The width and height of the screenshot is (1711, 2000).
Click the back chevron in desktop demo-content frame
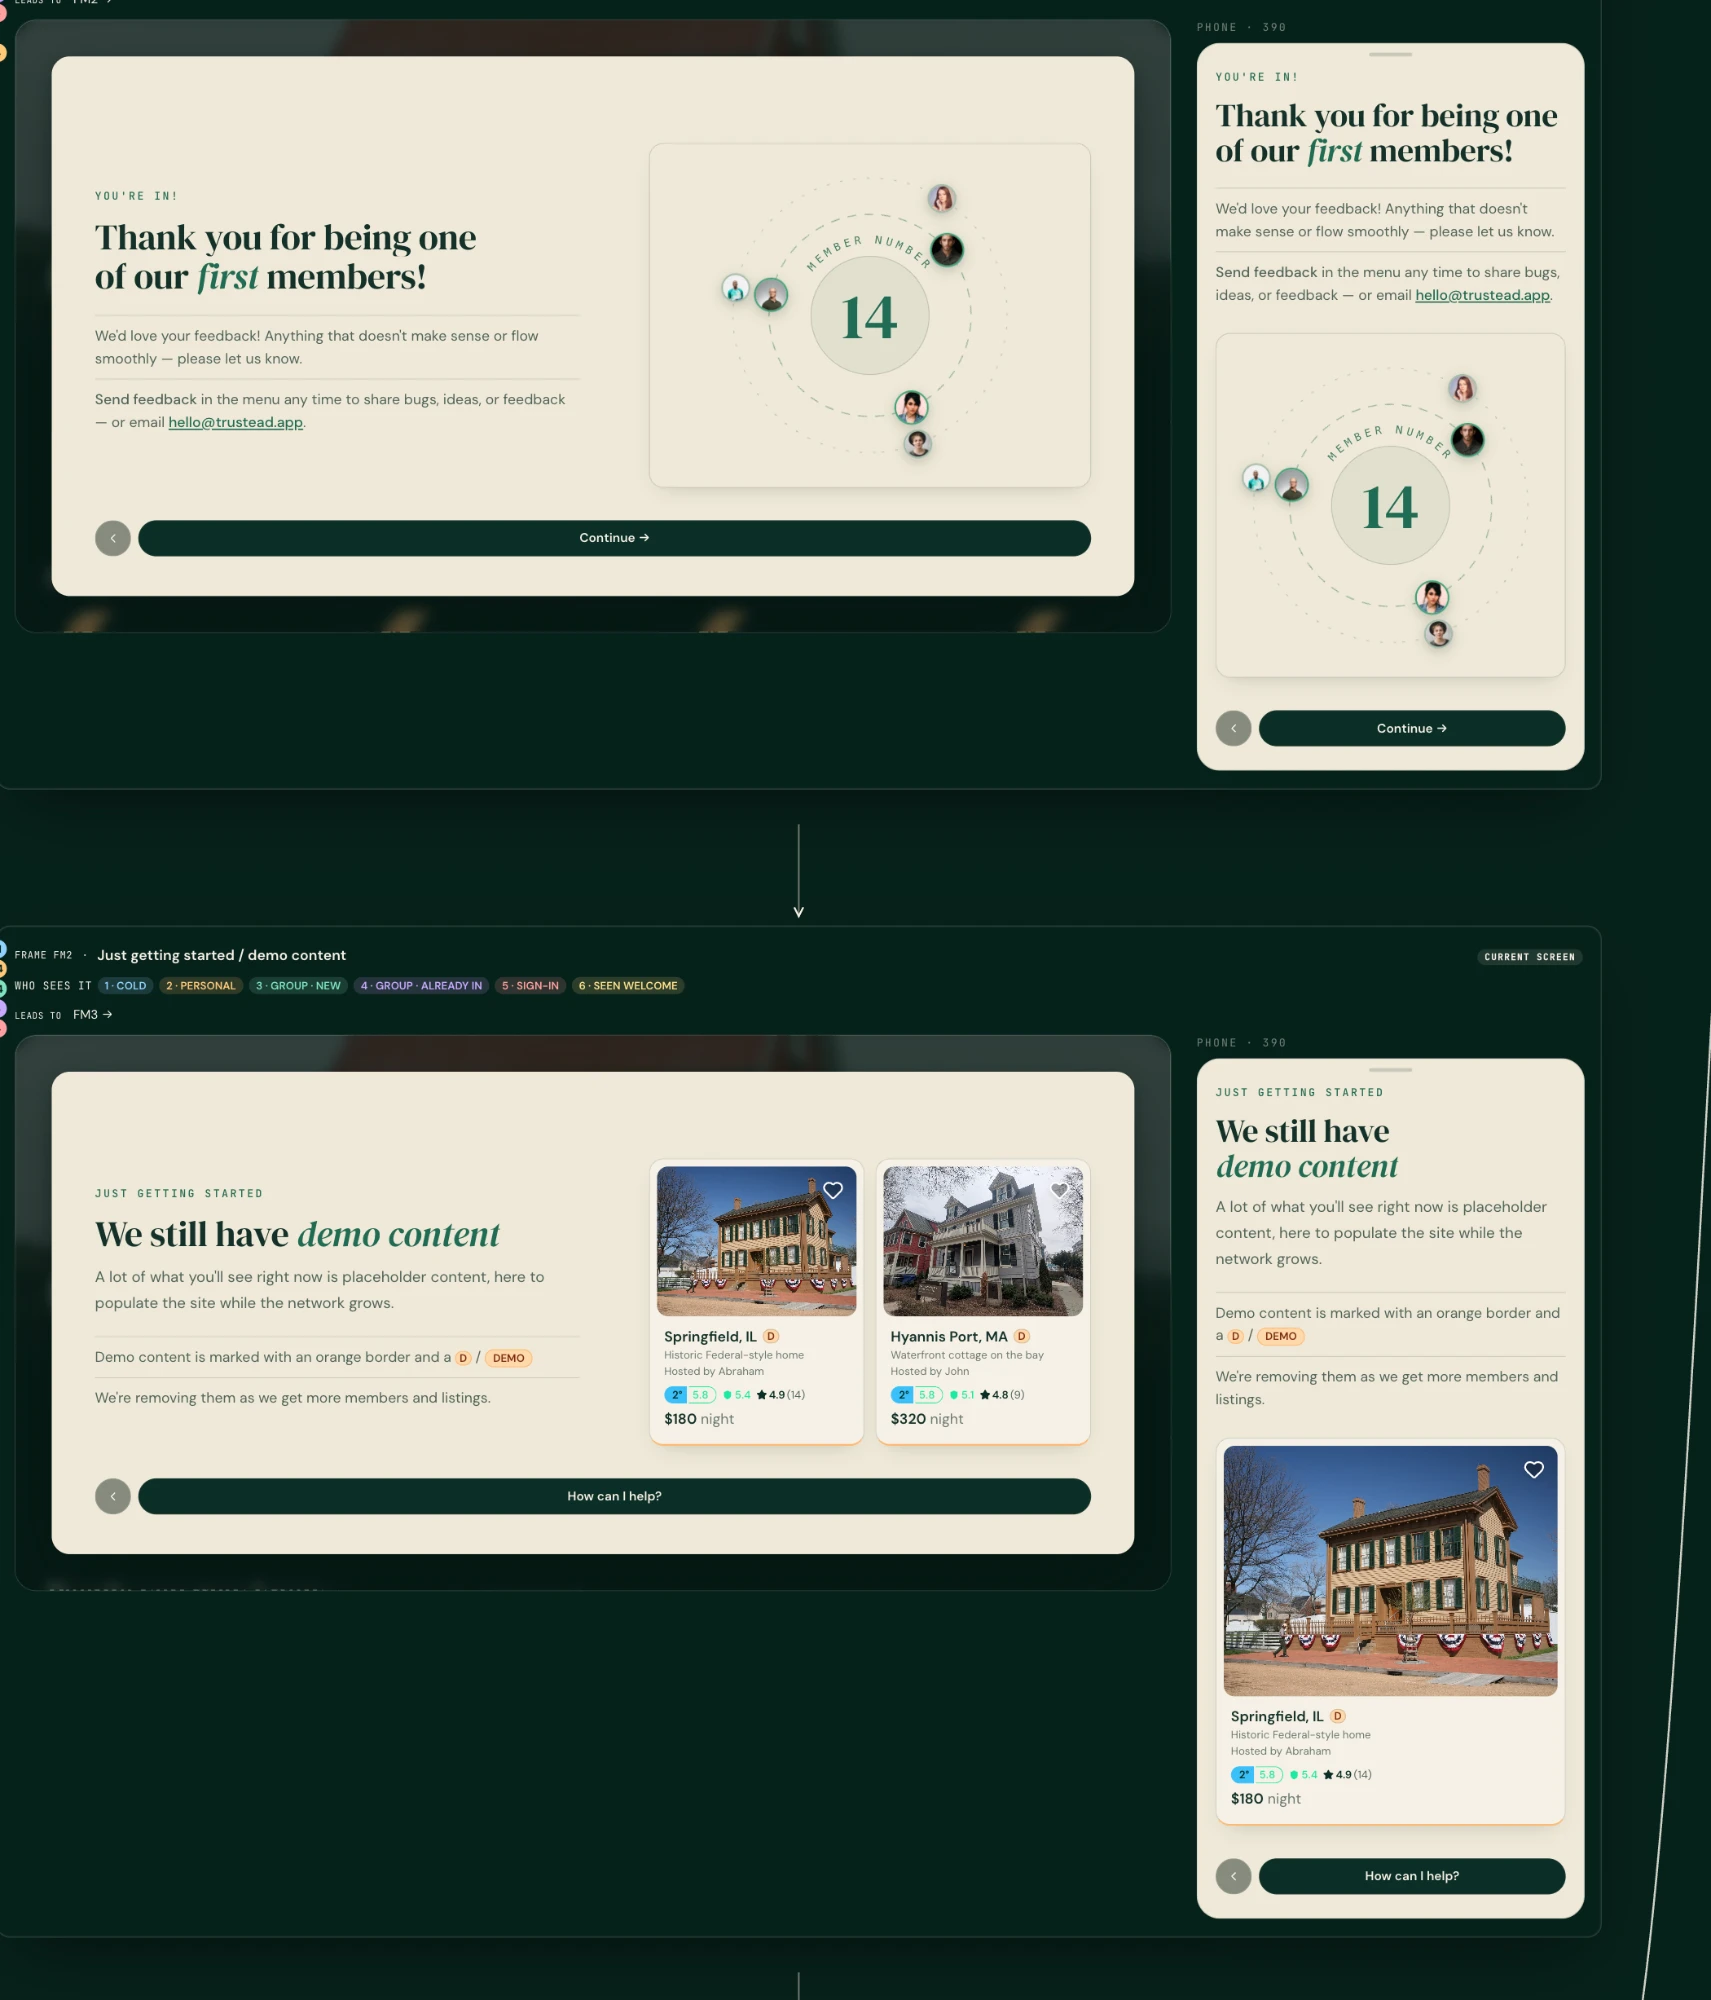(113, 1496)
